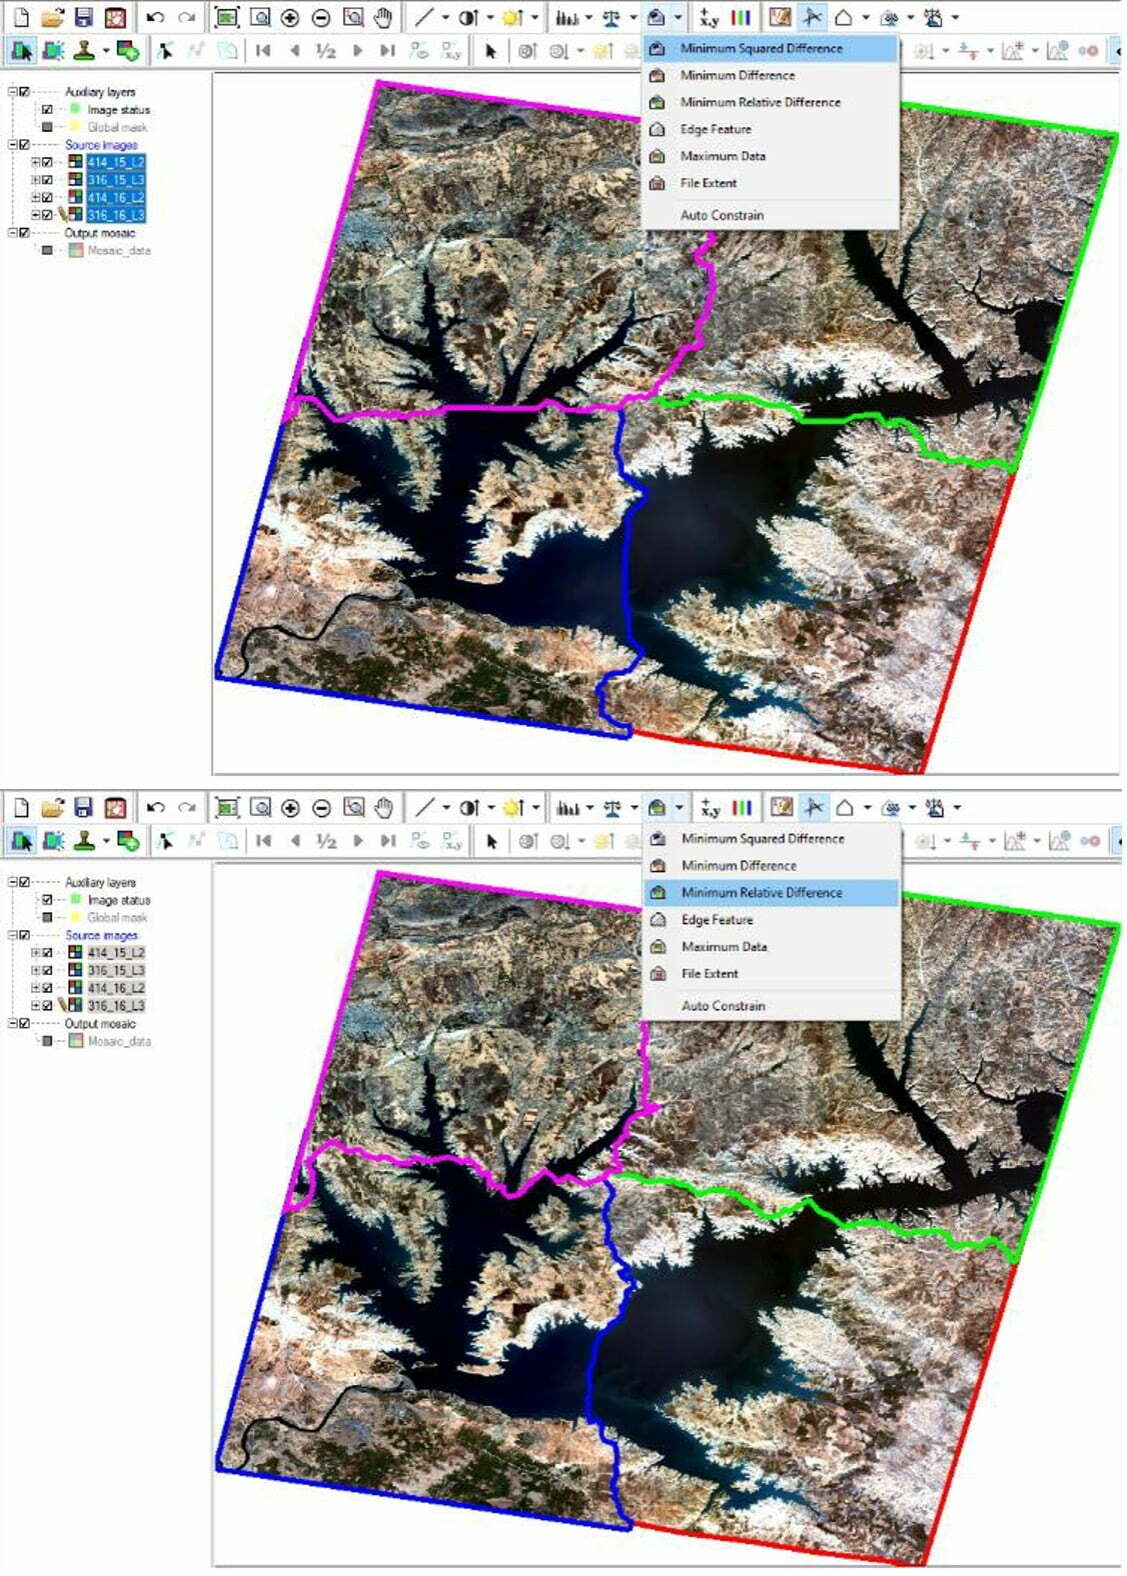Click RGB color bars icon, lower screenshot
Screen dimensions: 1127x1576
pyautogui.click(x=741, y=808)
